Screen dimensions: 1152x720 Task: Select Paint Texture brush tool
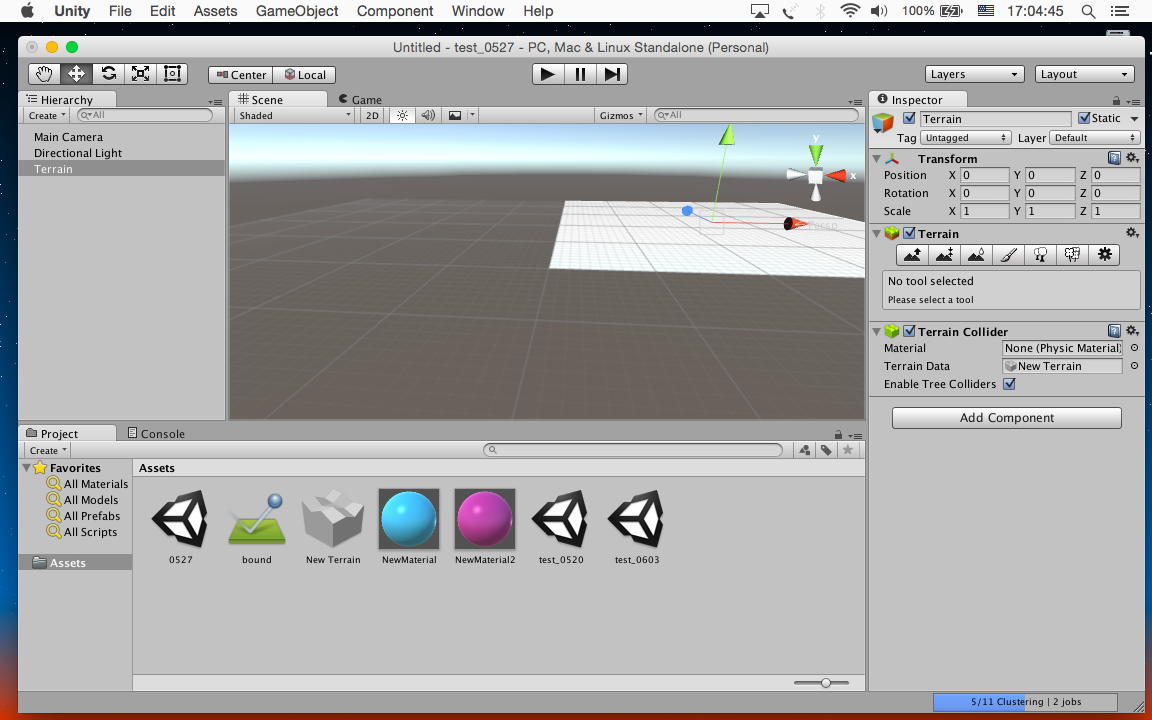pos(1009,255)
